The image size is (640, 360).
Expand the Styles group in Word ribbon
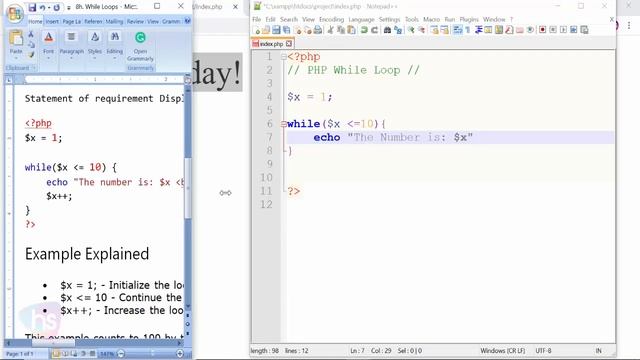(95, 46)
